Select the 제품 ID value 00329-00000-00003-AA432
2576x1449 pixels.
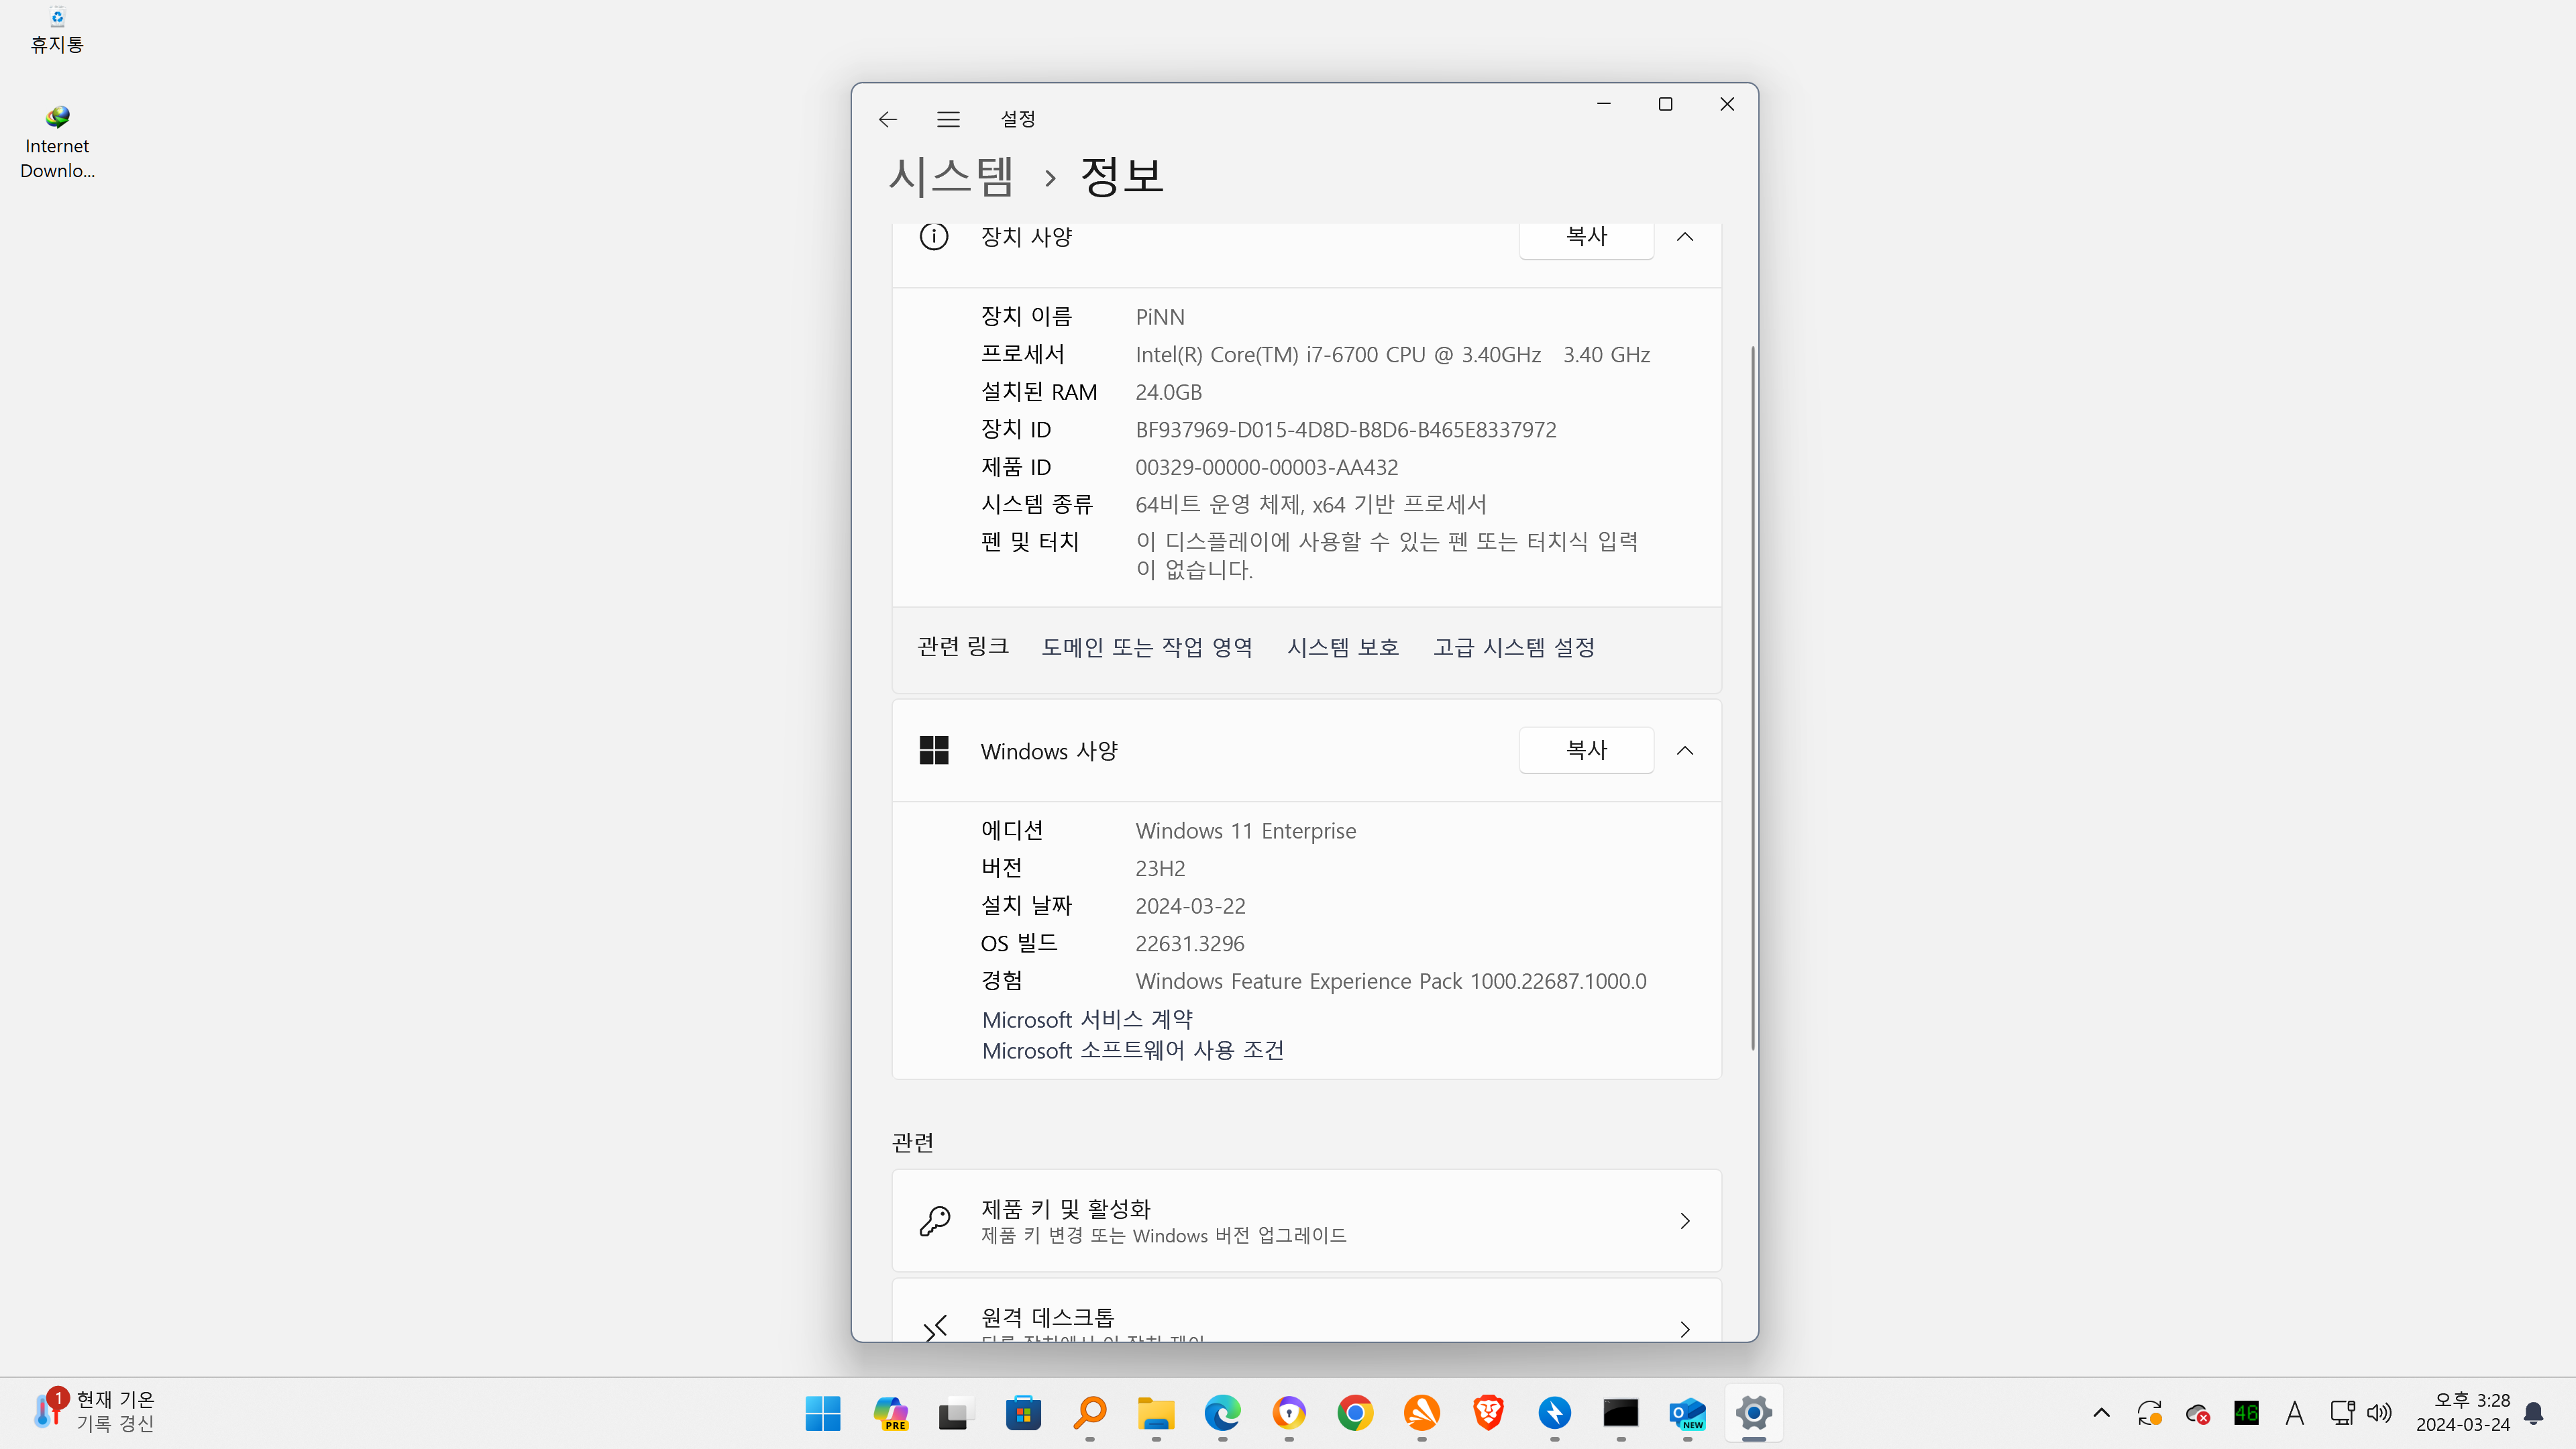[1266, 467]
